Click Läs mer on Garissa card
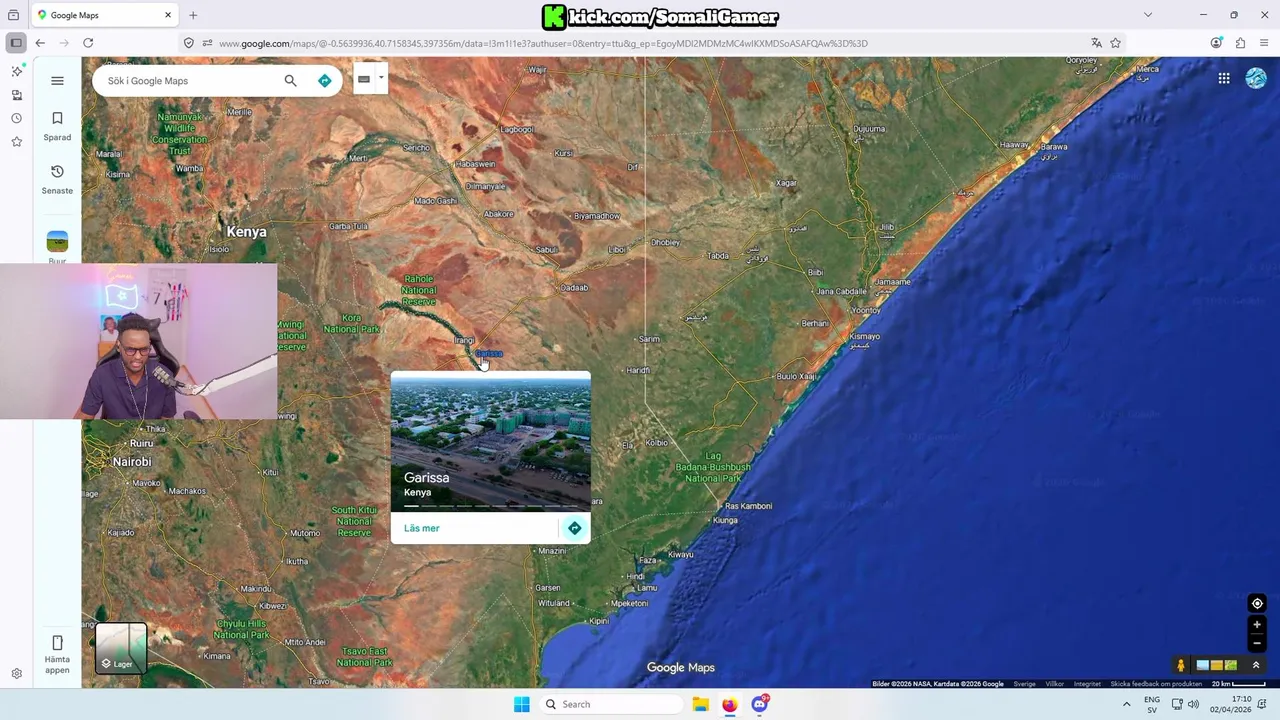This screenshot has height=720, width=1280. click(421, 528)
